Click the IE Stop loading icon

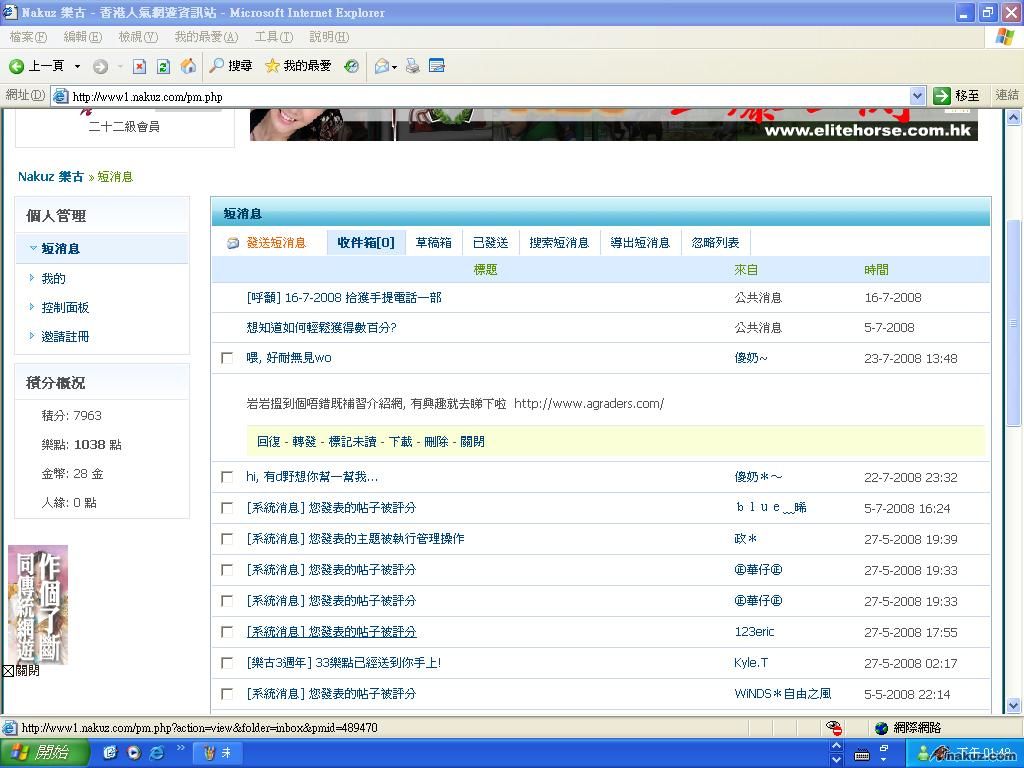[140, 66]
